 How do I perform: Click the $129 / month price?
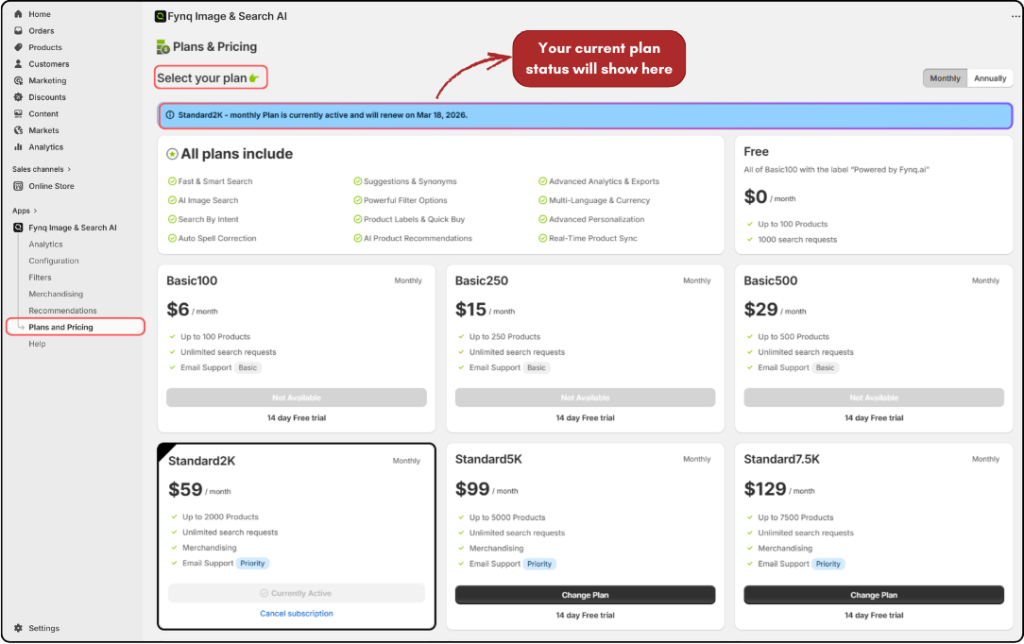(x=779, y=489)
